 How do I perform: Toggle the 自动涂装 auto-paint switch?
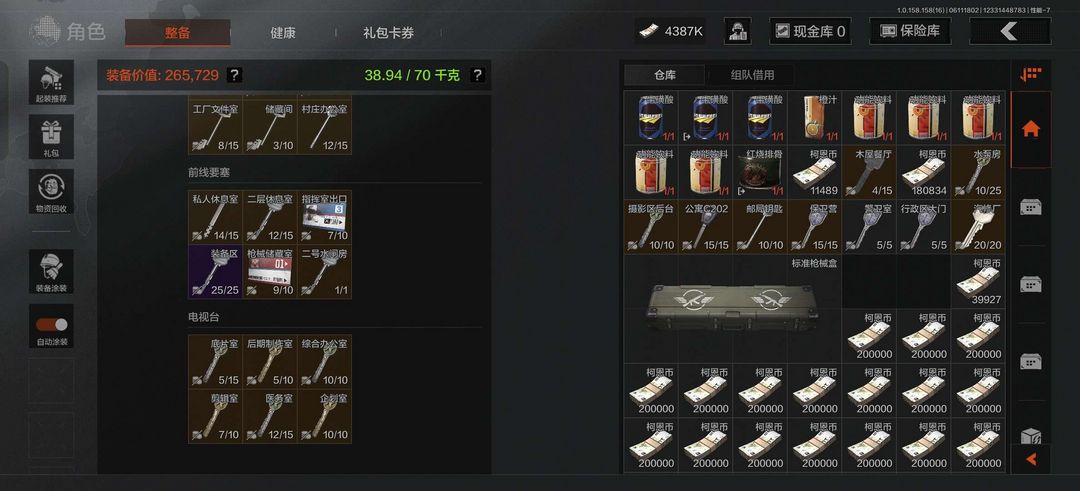point(51,326)
